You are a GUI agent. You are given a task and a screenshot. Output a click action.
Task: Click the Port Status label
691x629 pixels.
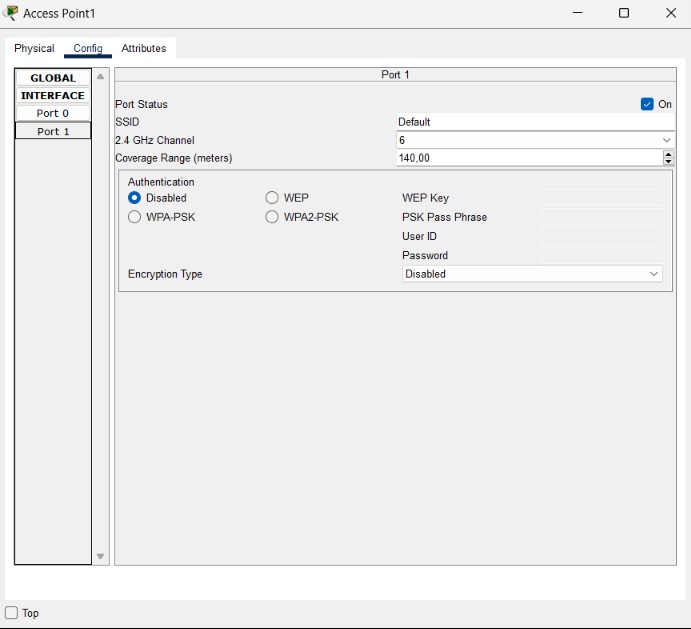(x=141, y=104)
